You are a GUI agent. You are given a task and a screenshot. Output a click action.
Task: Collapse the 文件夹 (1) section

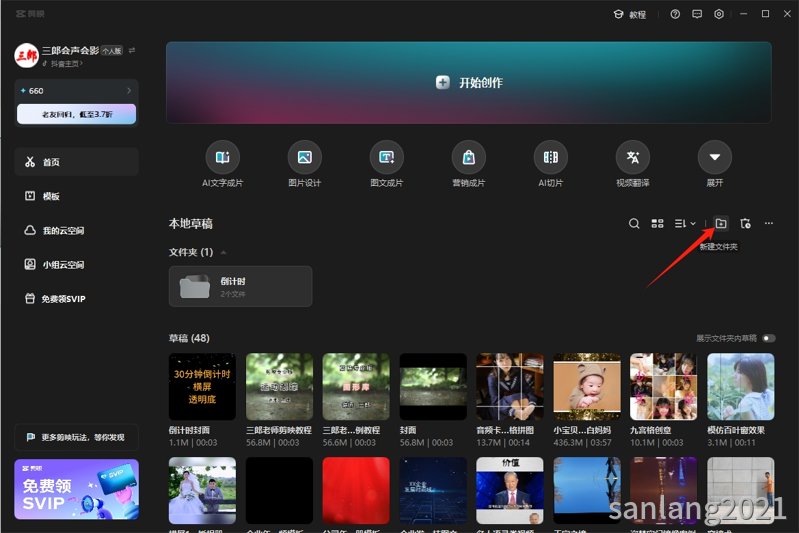click(x=223, y=253)
